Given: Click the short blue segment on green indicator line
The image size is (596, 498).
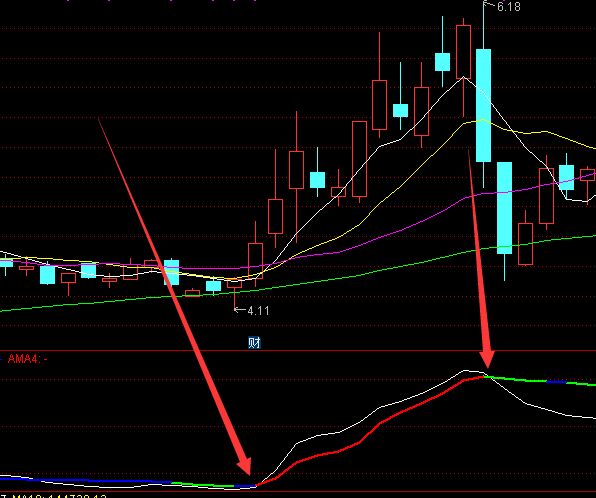Looking at the screenshot, I should coord(556,382).
